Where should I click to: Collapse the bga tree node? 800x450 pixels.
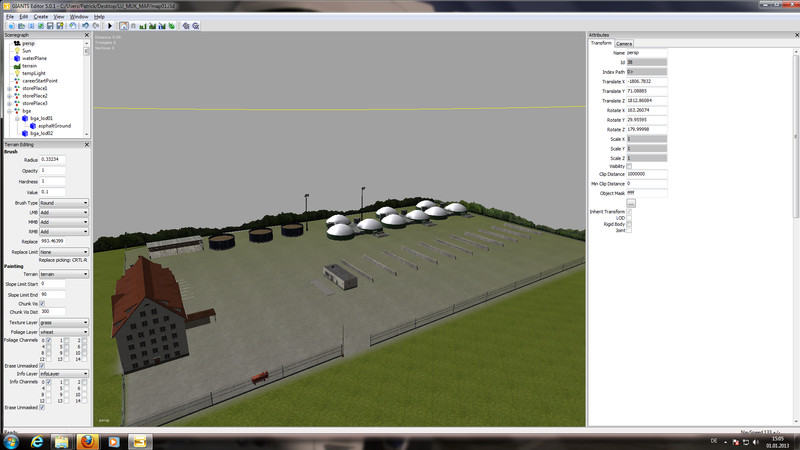(x=9, y=111)
